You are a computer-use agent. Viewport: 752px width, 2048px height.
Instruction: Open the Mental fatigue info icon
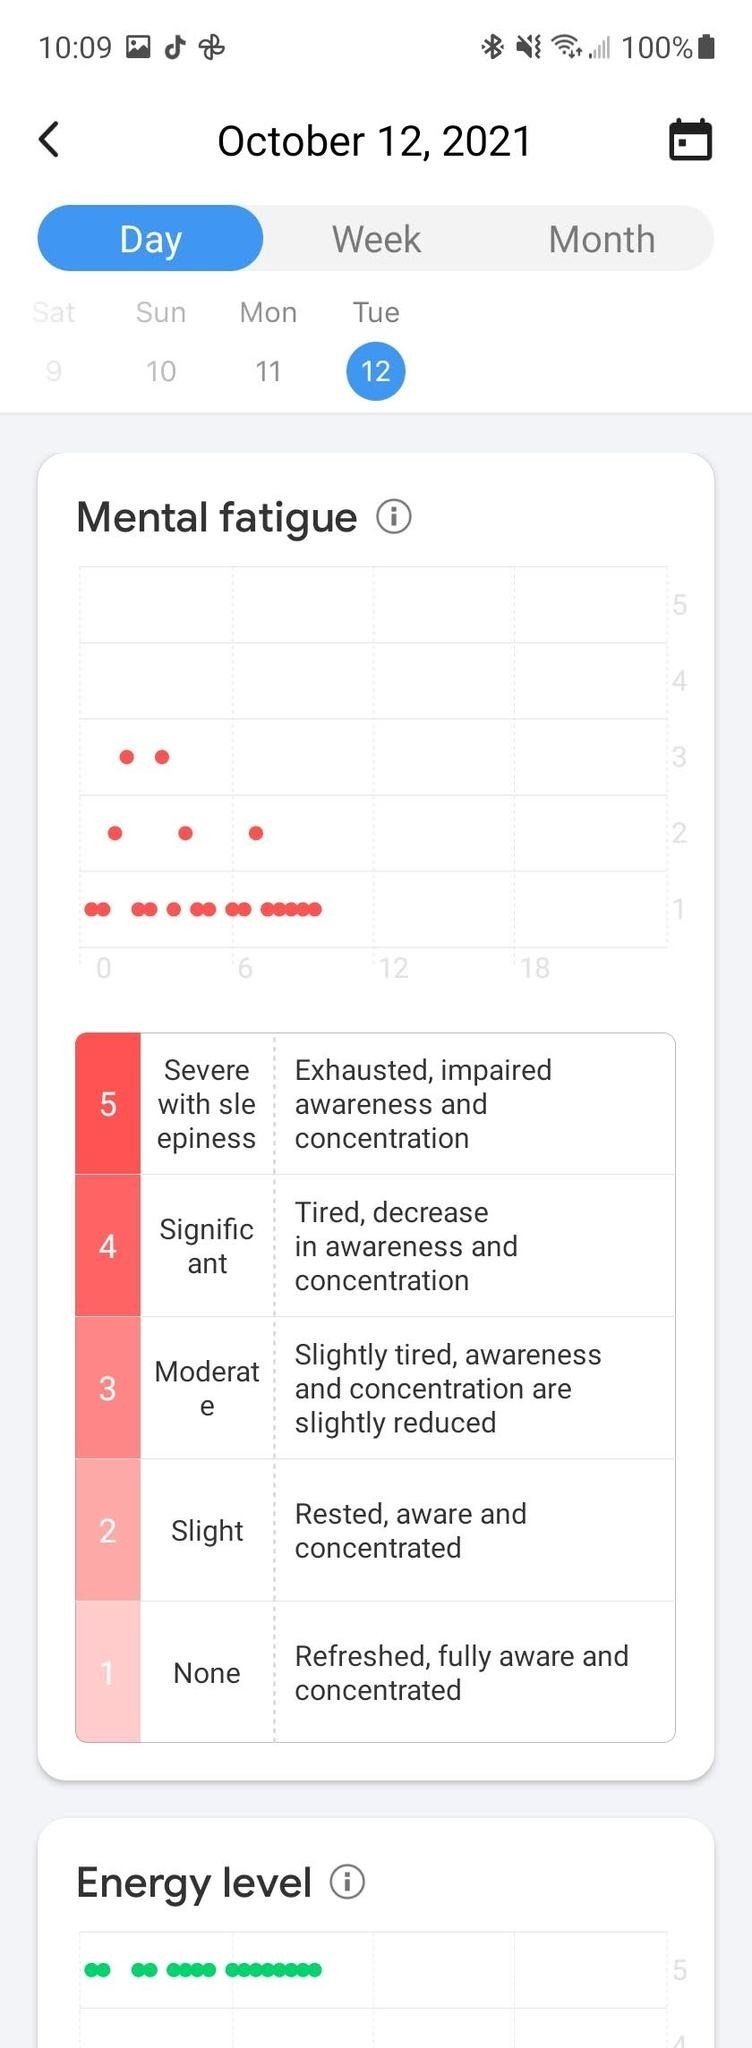point(394,517)
